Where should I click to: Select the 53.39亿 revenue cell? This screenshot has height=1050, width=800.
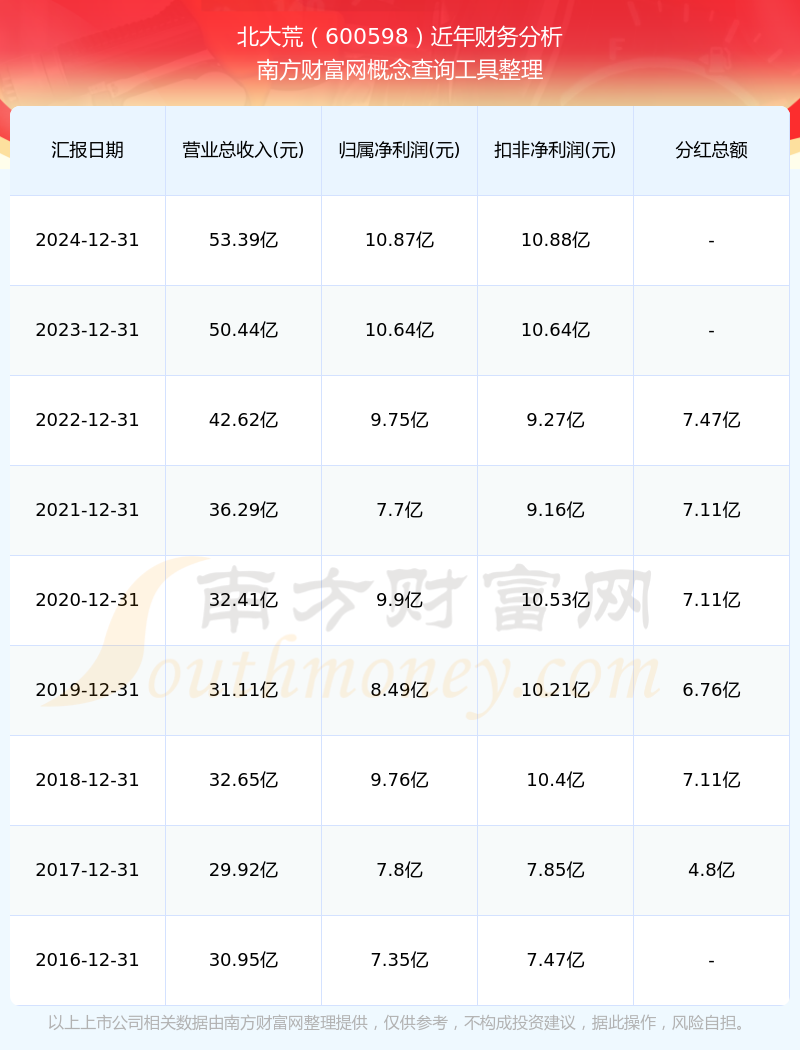[x=244, y=240]
